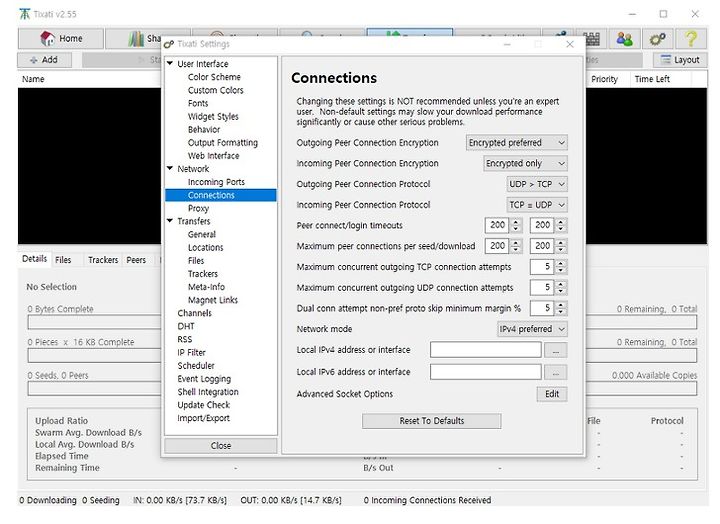The image size is (720, 524).
Task: Switch to Peers tab in main window
Action: coord(136,260)
